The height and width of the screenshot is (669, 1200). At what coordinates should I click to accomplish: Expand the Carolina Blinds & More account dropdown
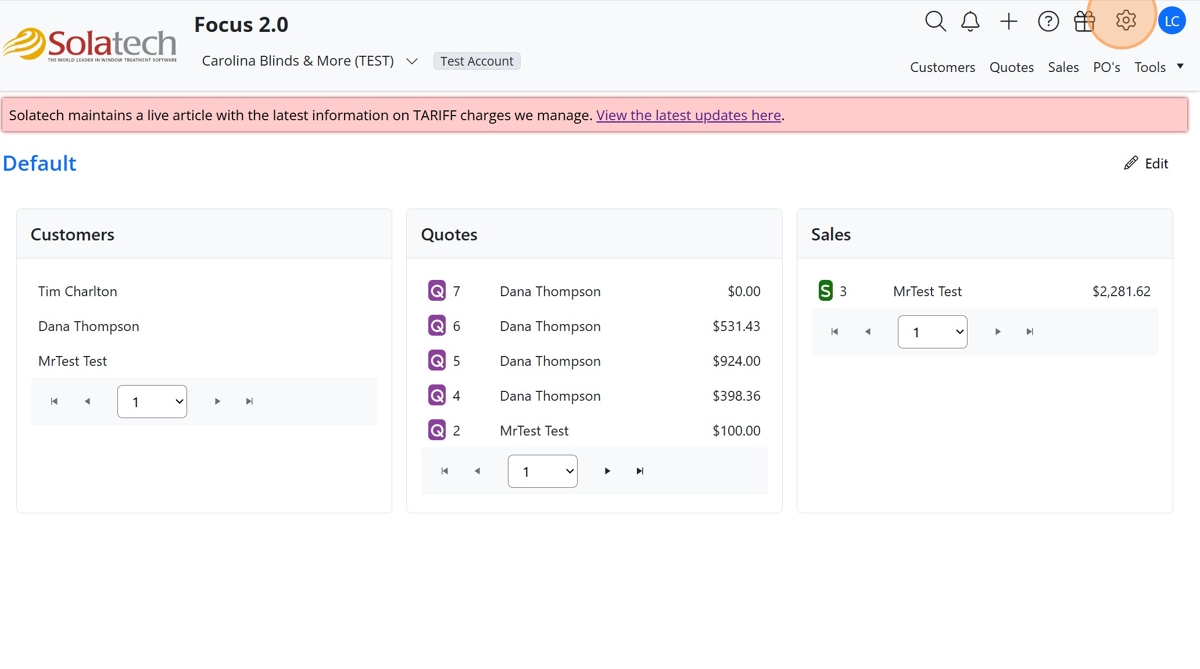click(411, 61)
